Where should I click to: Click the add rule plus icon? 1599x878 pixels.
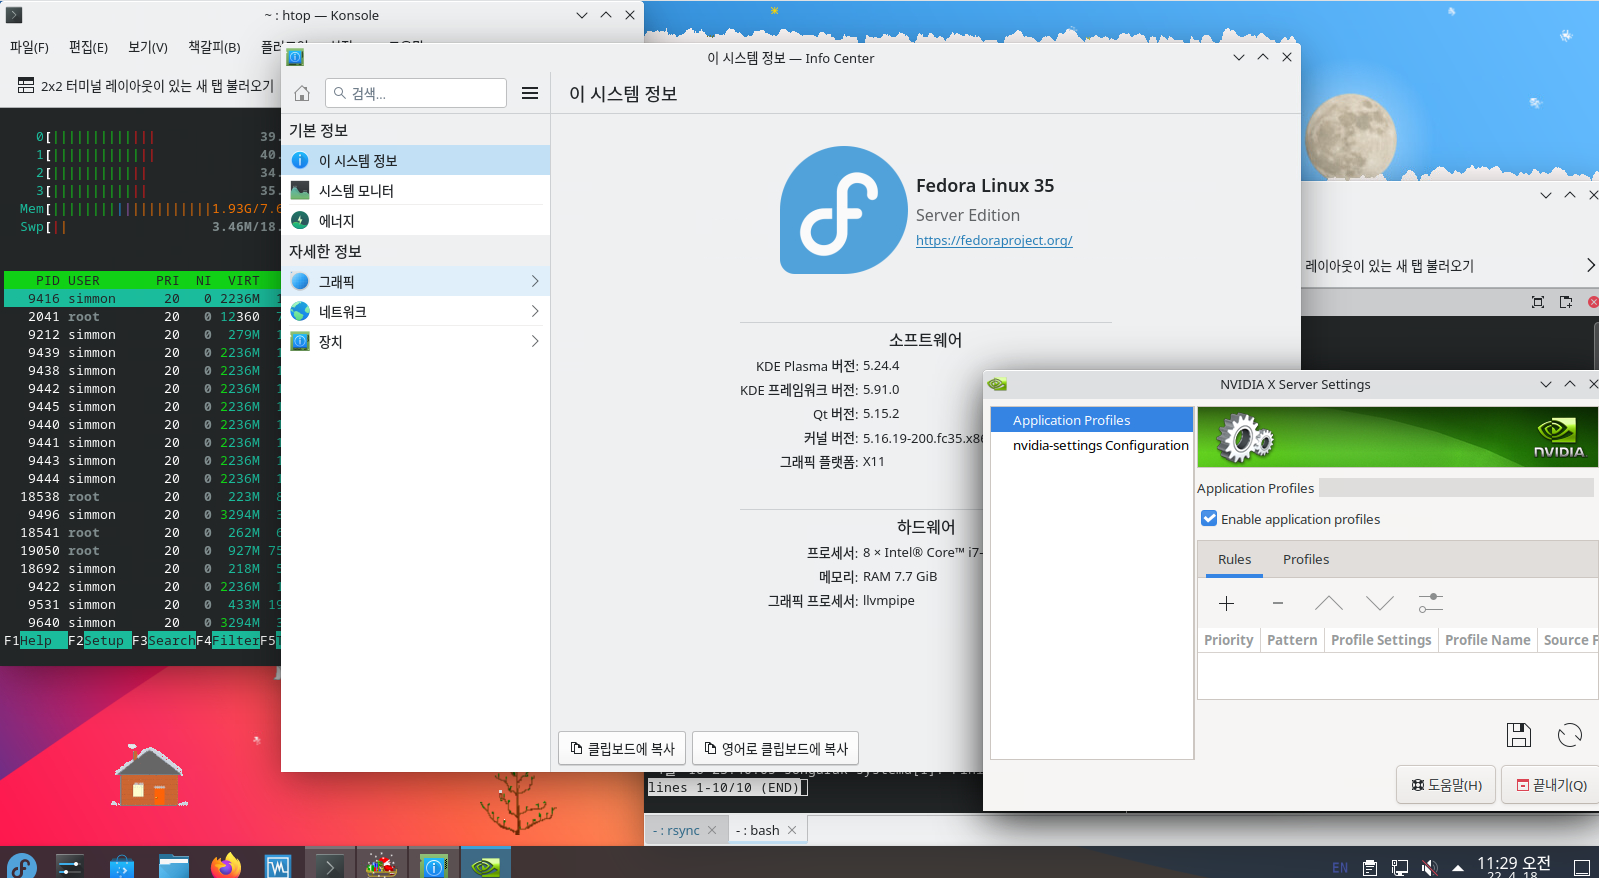pyautogui.click(x=1227, y=603)
